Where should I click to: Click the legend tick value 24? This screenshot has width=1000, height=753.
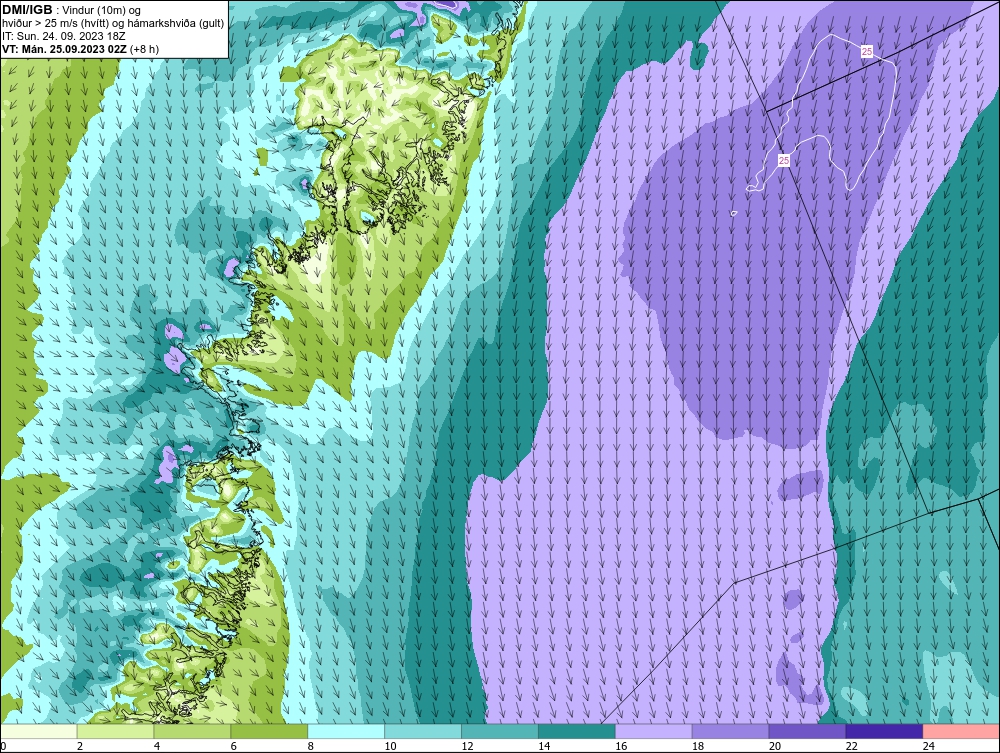(929, 746)
